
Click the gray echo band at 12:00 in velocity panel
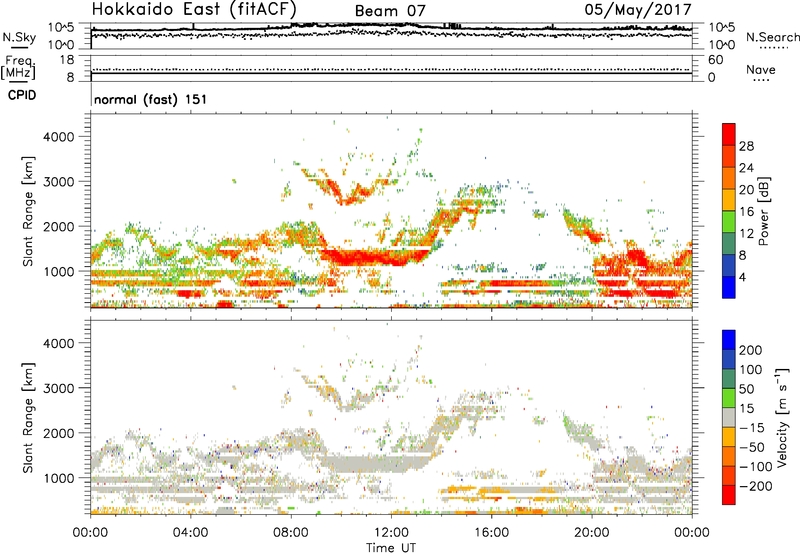pos(391,463)
